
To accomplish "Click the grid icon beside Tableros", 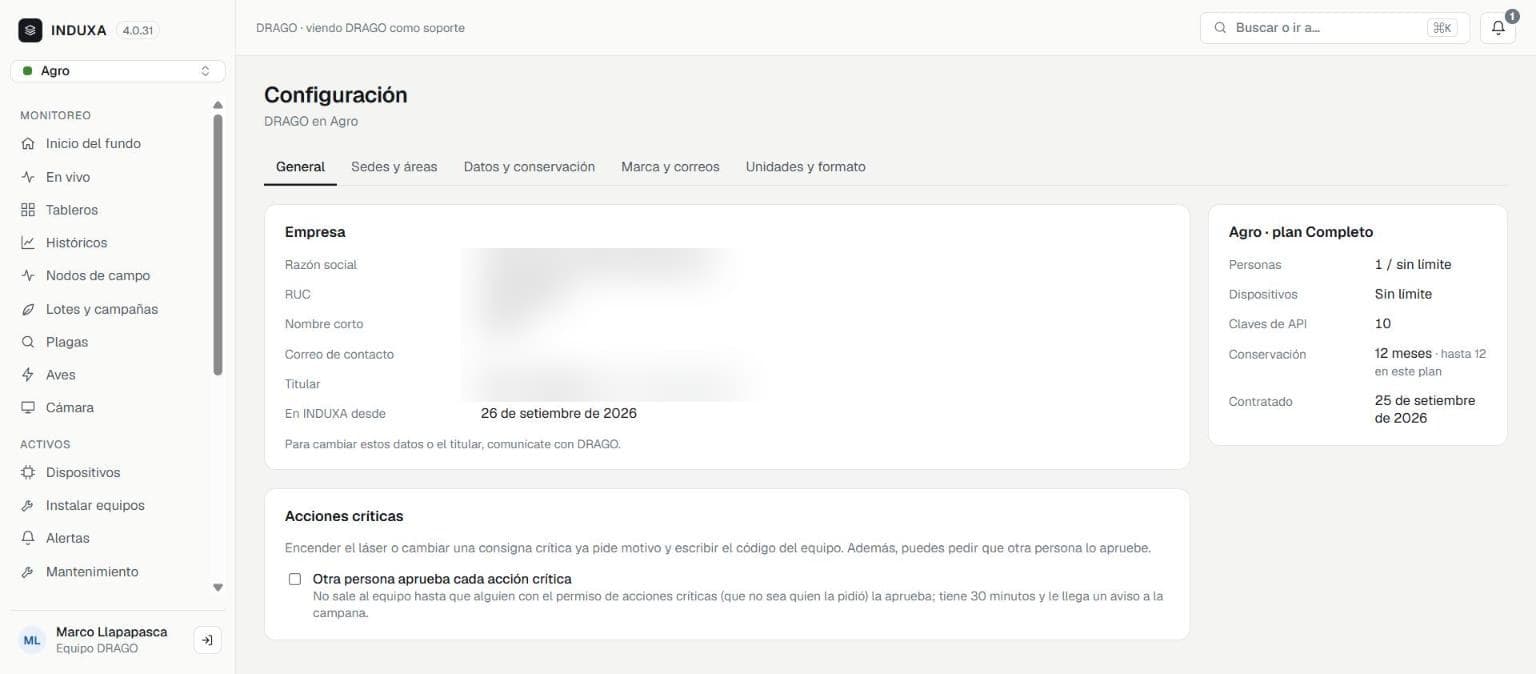I will point(28,210).
